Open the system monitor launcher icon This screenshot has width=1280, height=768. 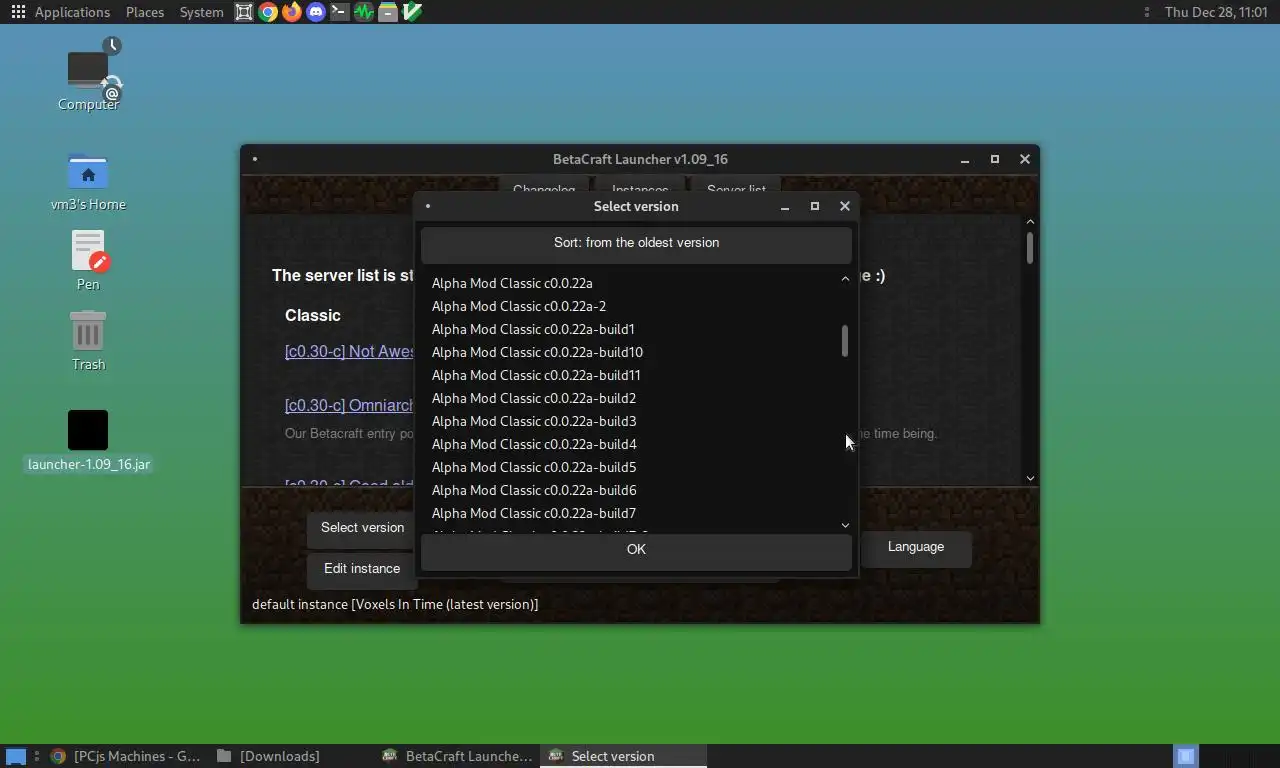364,12
